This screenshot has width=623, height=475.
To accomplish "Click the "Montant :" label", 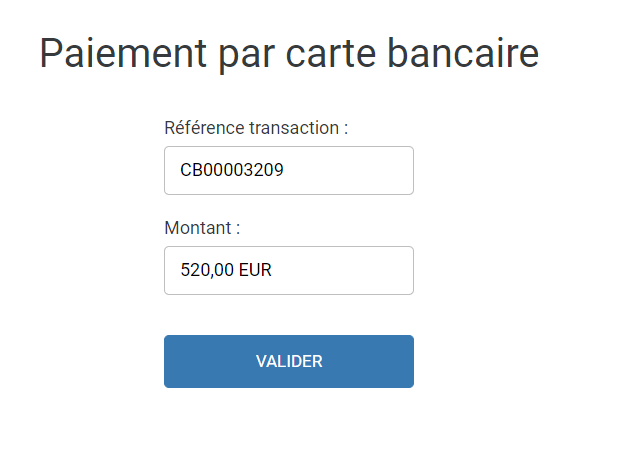I will tap(202, 228).
